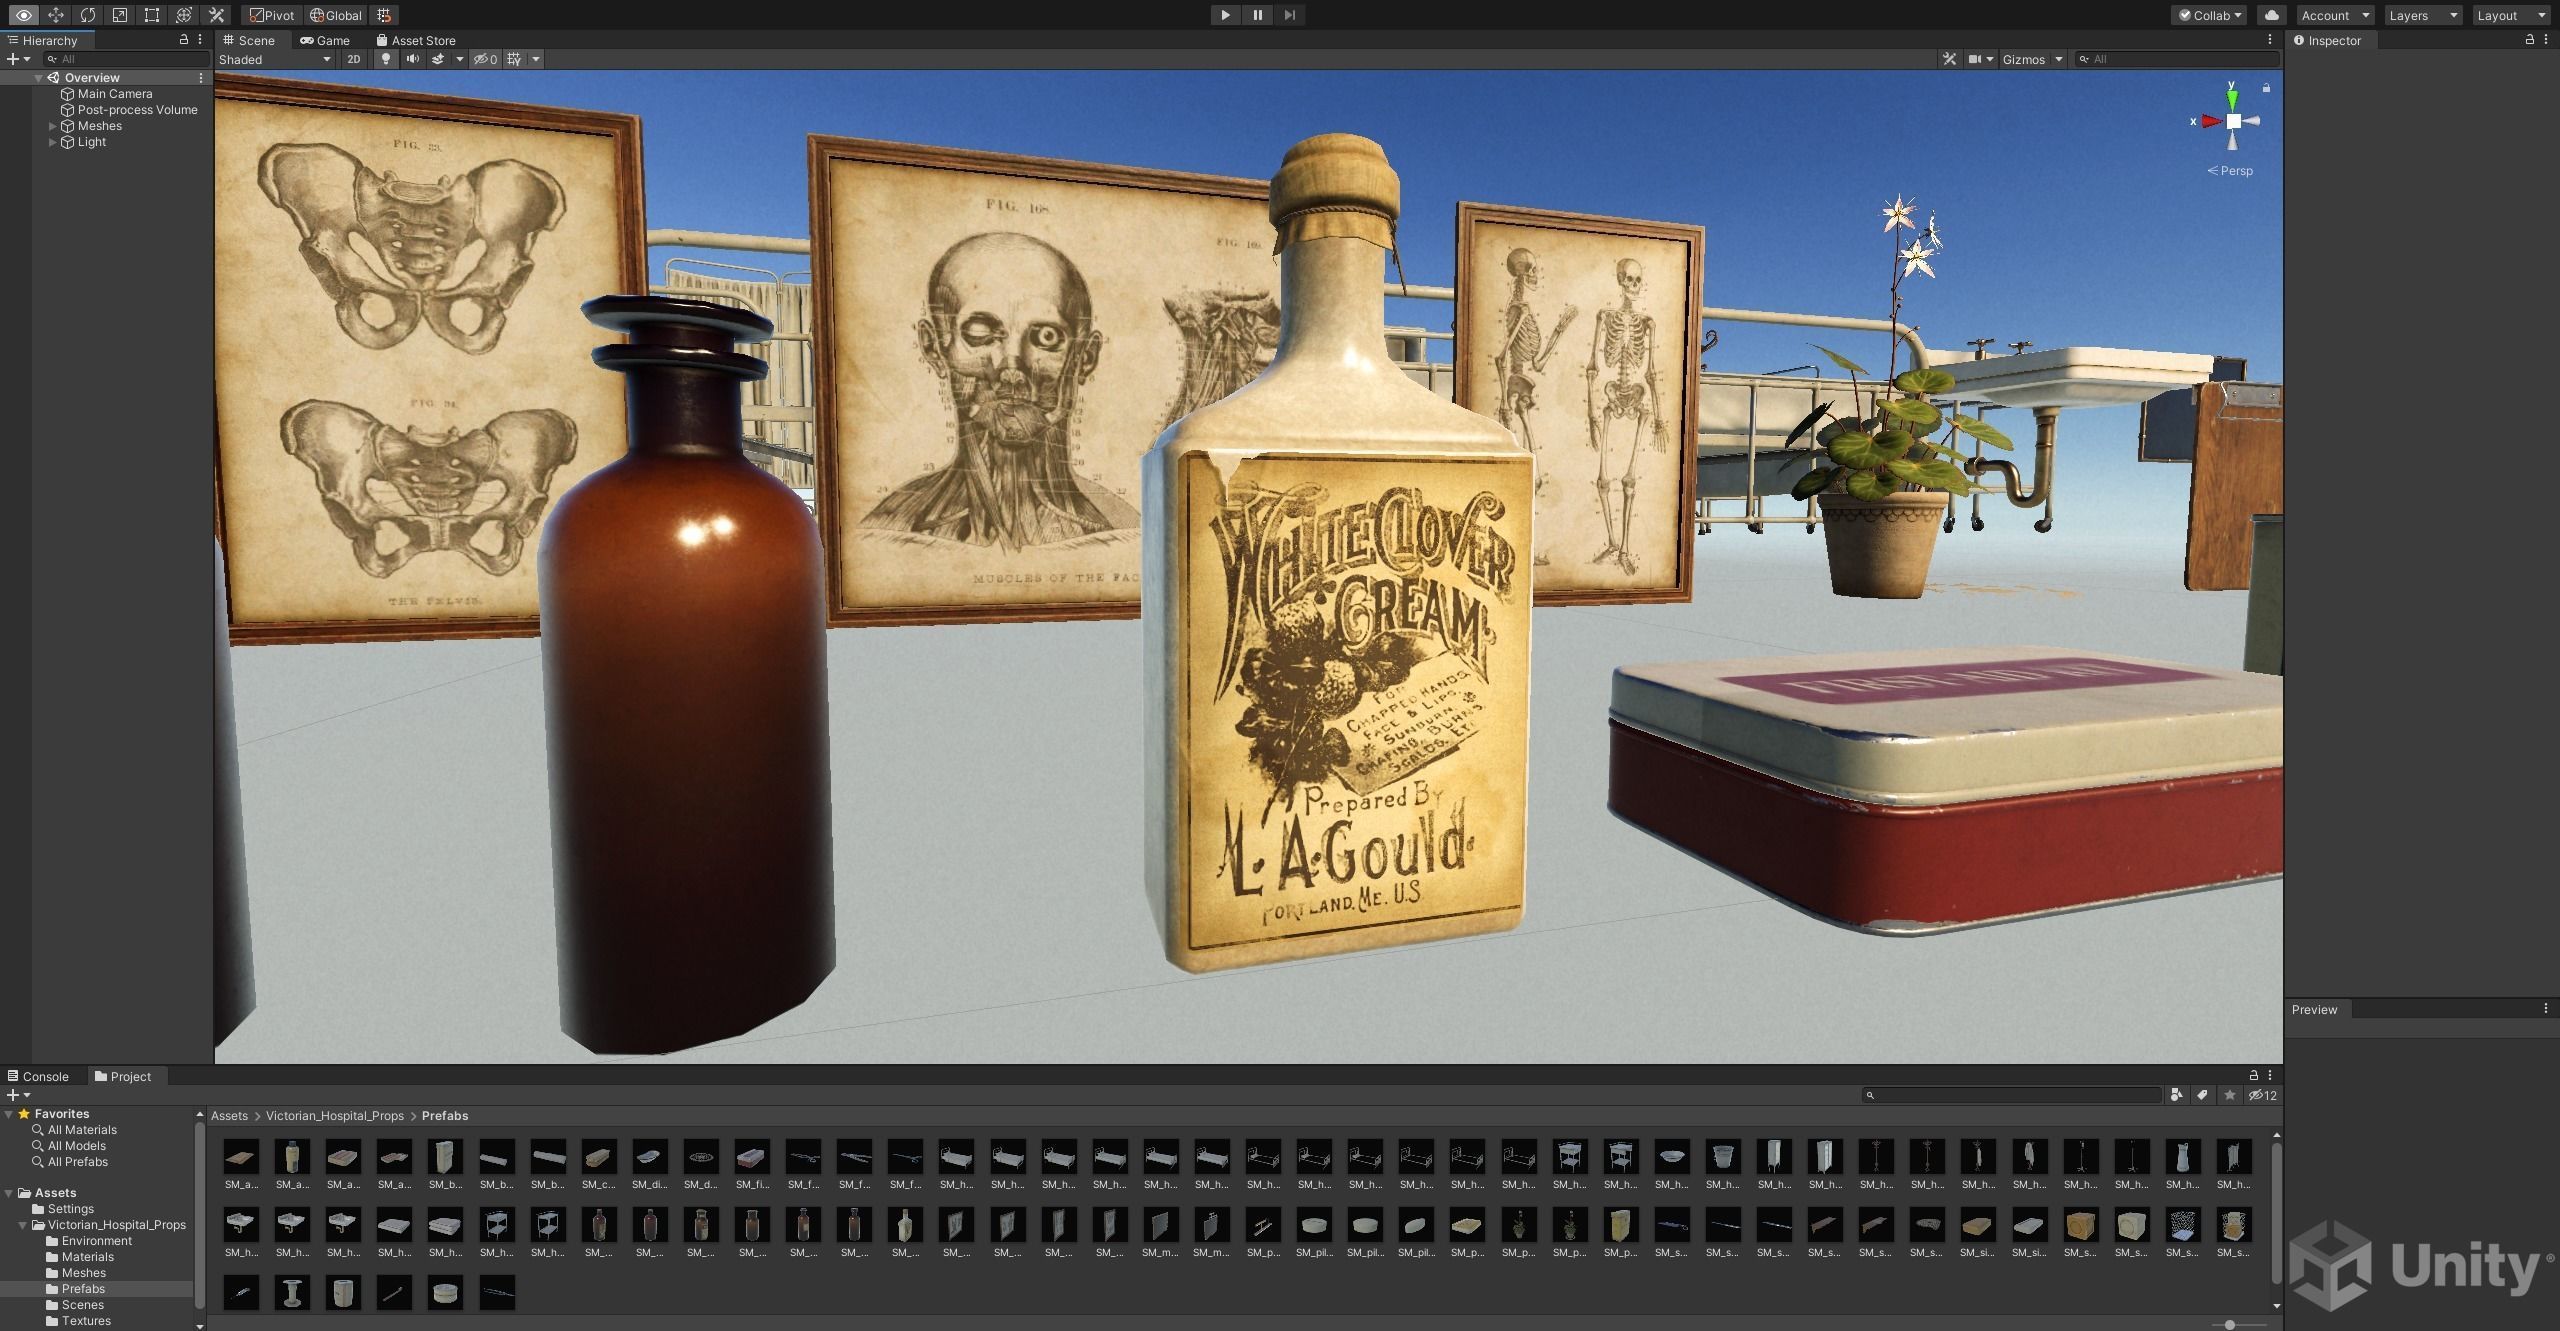Viewport: 2560px width, 1331px height.
Task: Toggle scene grid visibility
Action: click(x=514, y=59)
